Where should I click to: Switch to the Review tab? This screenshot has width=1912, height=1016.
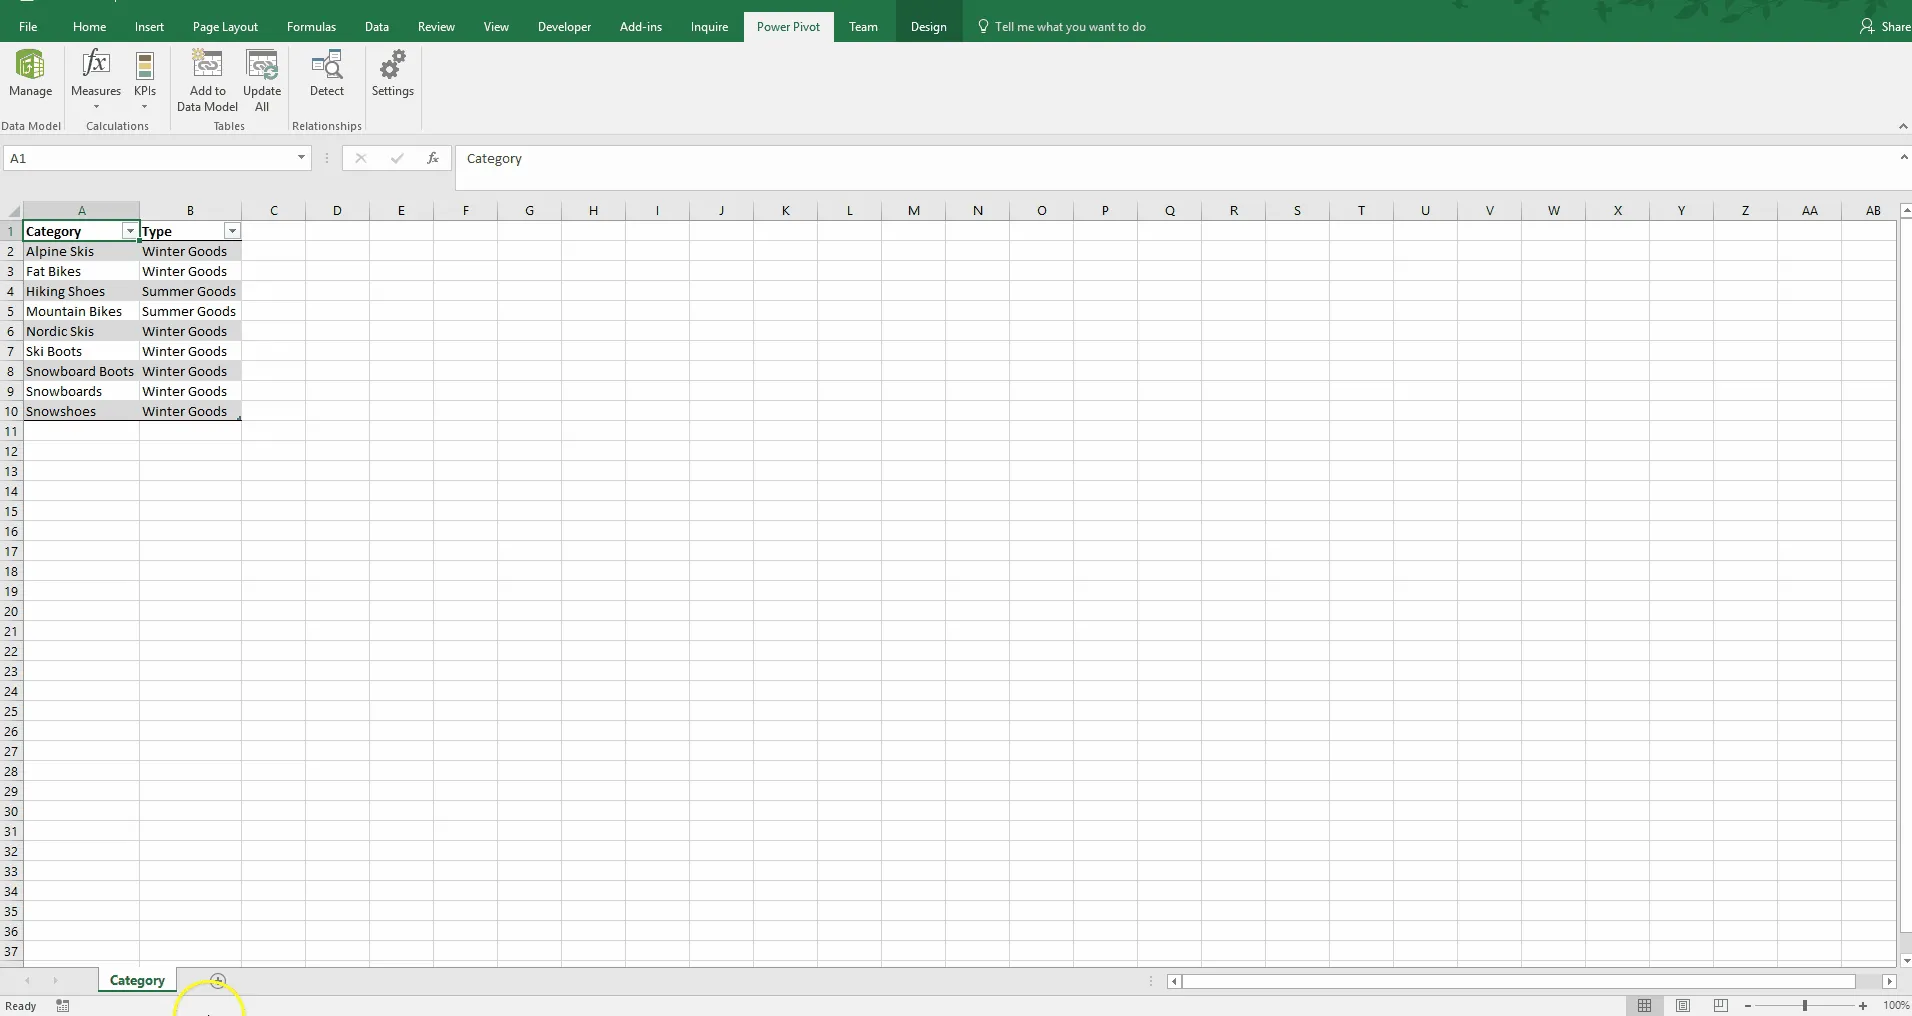point(436,27)
